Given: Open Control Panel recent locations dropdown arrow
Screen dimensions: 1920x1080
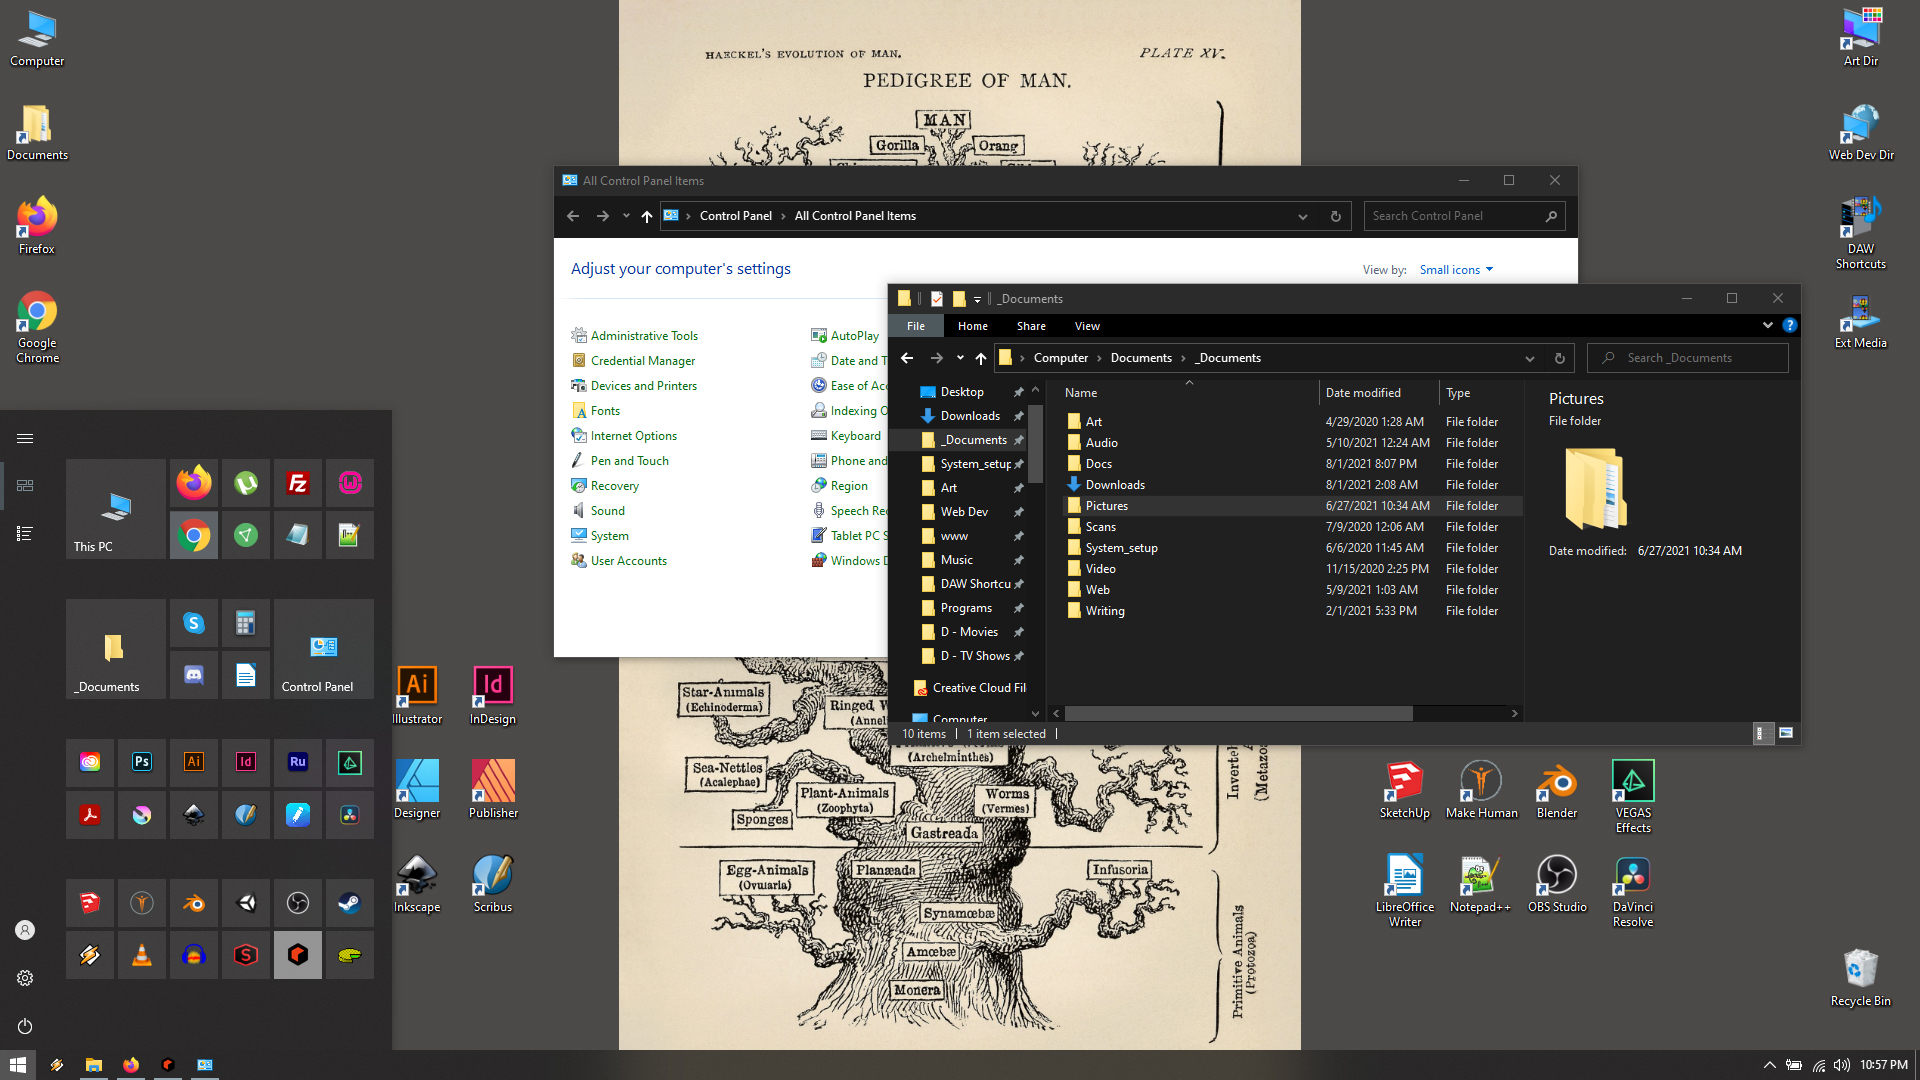Looking at the screenshot, I should click(x=626, y=216).
